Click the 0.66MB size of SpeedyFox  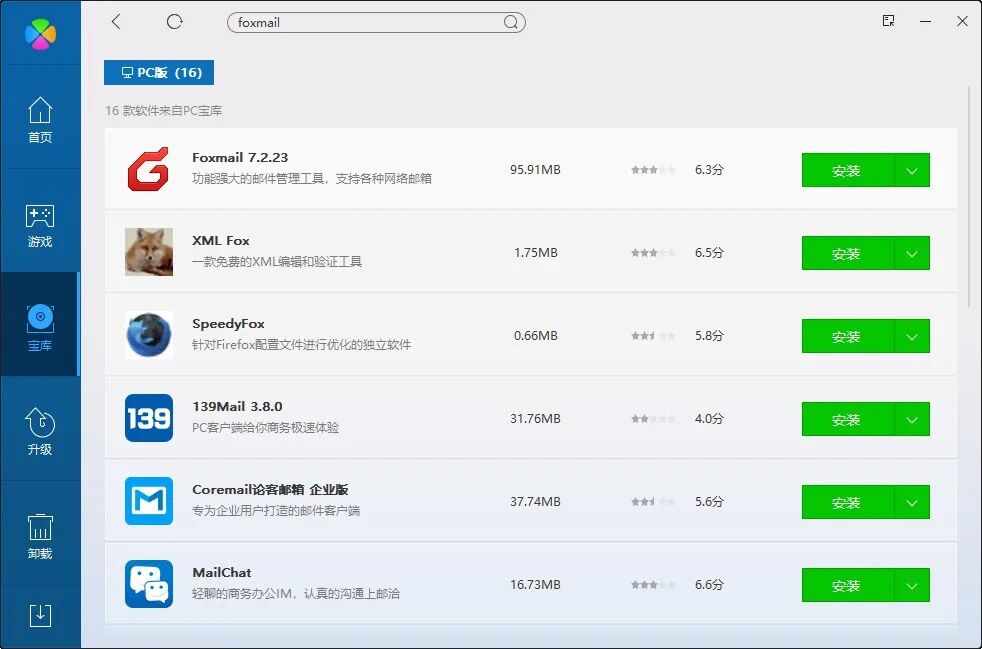tap(535, 335)
